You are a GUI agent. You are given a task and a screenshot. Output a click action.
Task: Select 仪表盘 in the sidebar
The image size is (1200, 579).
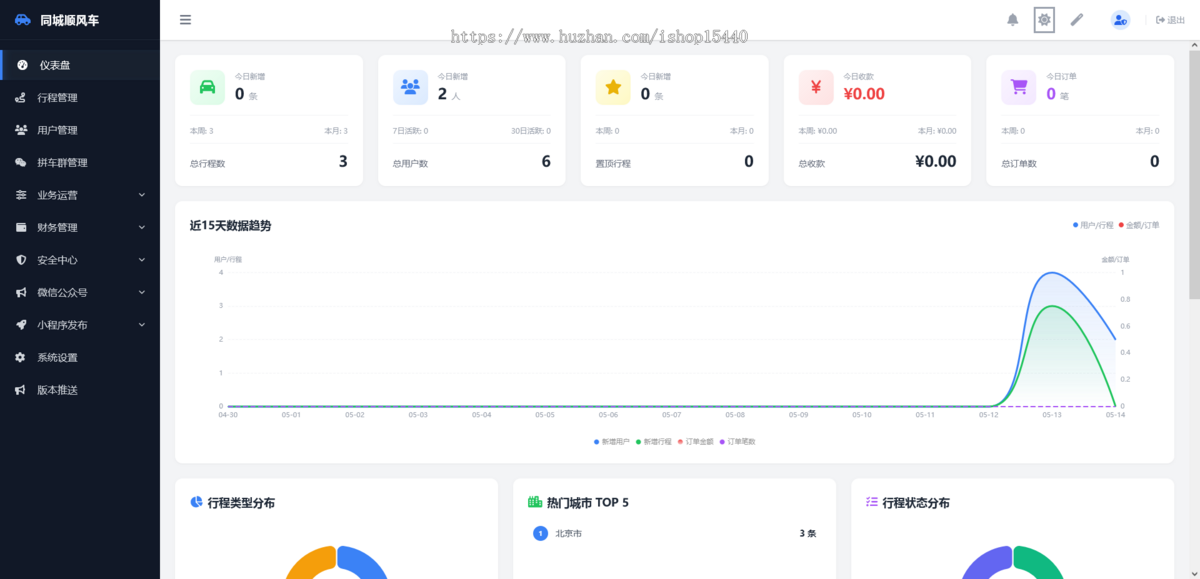(x=80, y=65)
